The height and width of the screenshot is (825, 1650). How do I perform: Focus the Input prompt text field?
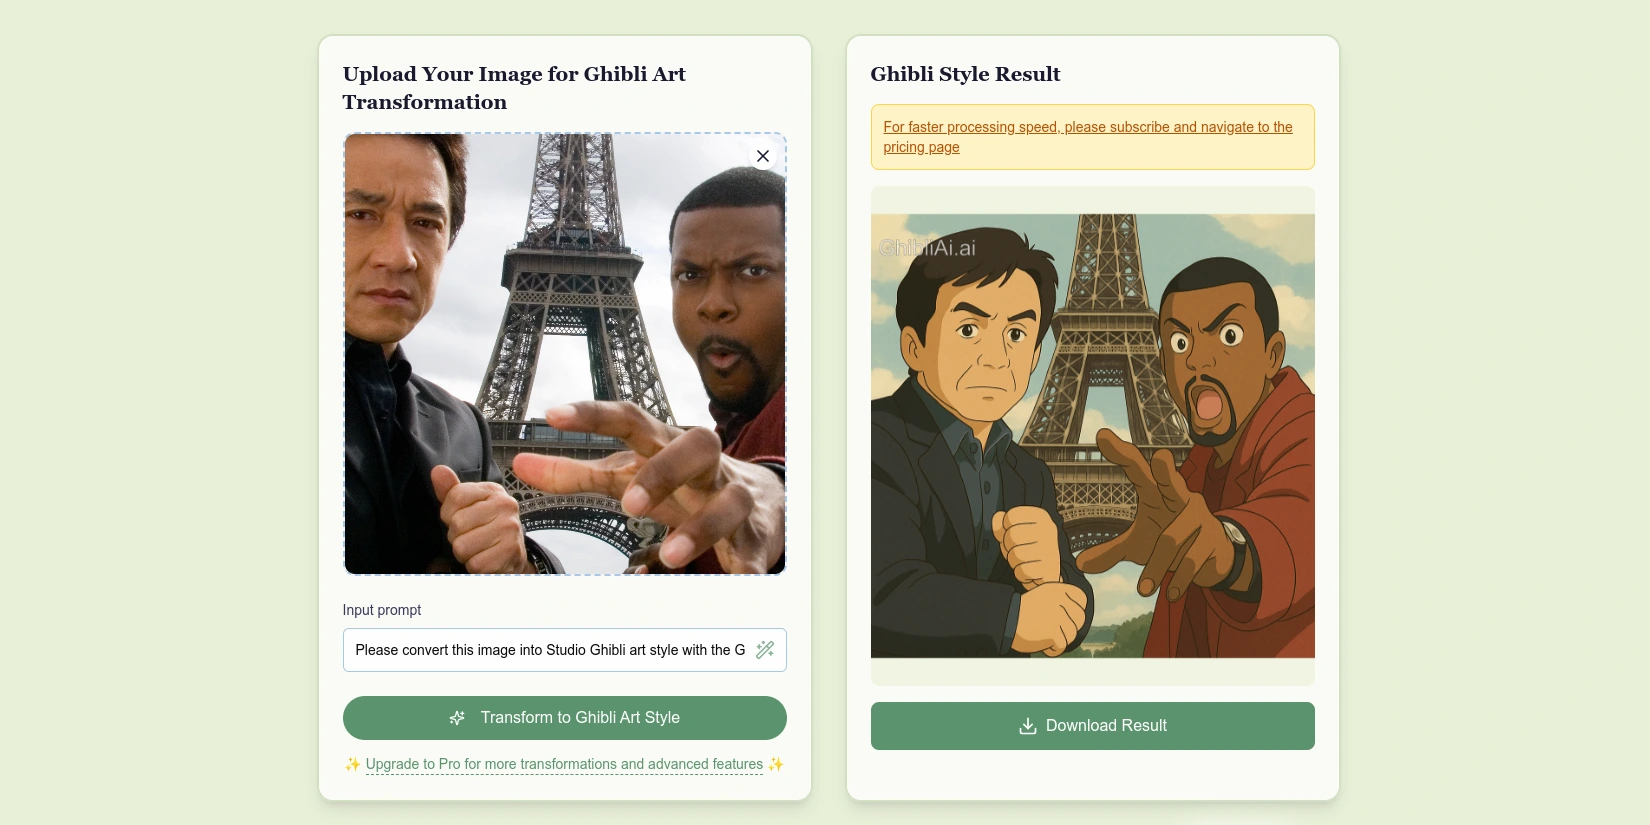pyautogui.click(x=549, y=650)
